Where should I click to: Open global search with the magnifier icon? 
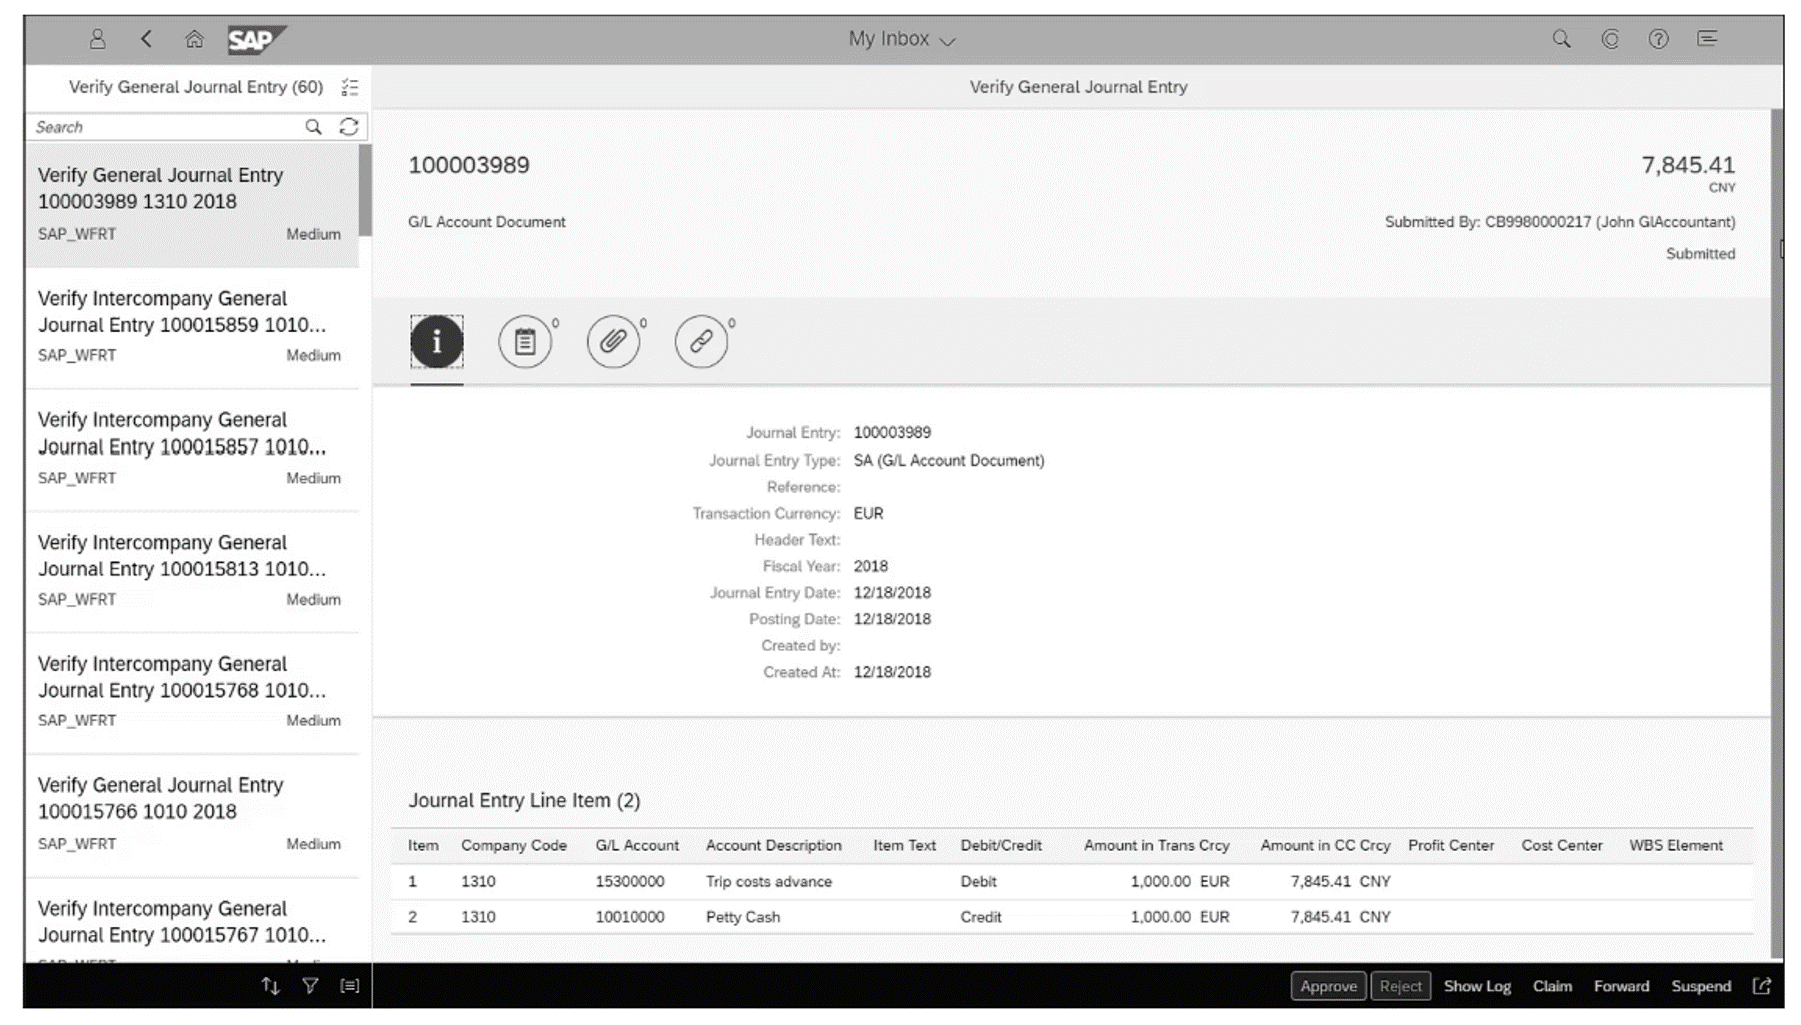1560,39
